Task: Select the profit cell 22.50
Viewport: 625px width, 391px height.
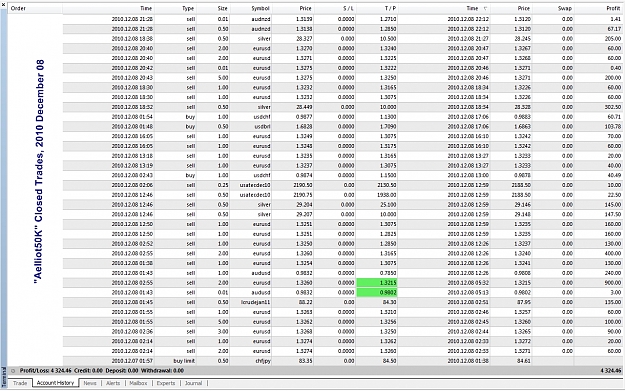Action: 614,195
